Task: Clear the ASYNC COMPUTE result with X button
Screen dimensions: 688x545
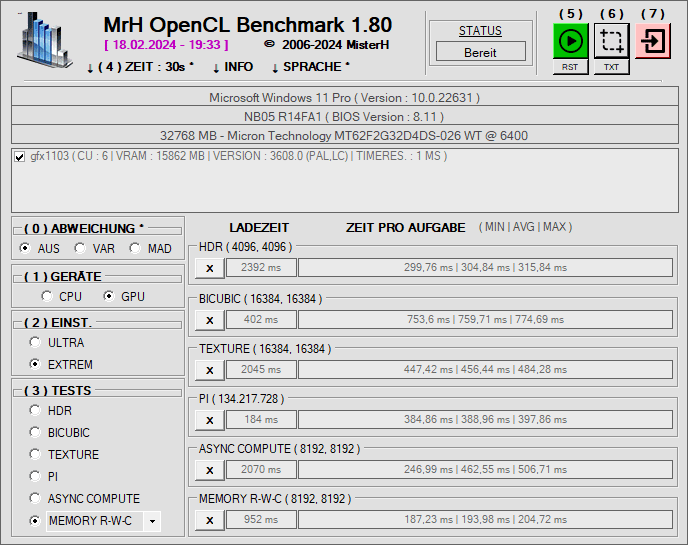Action: pos(210,470)
